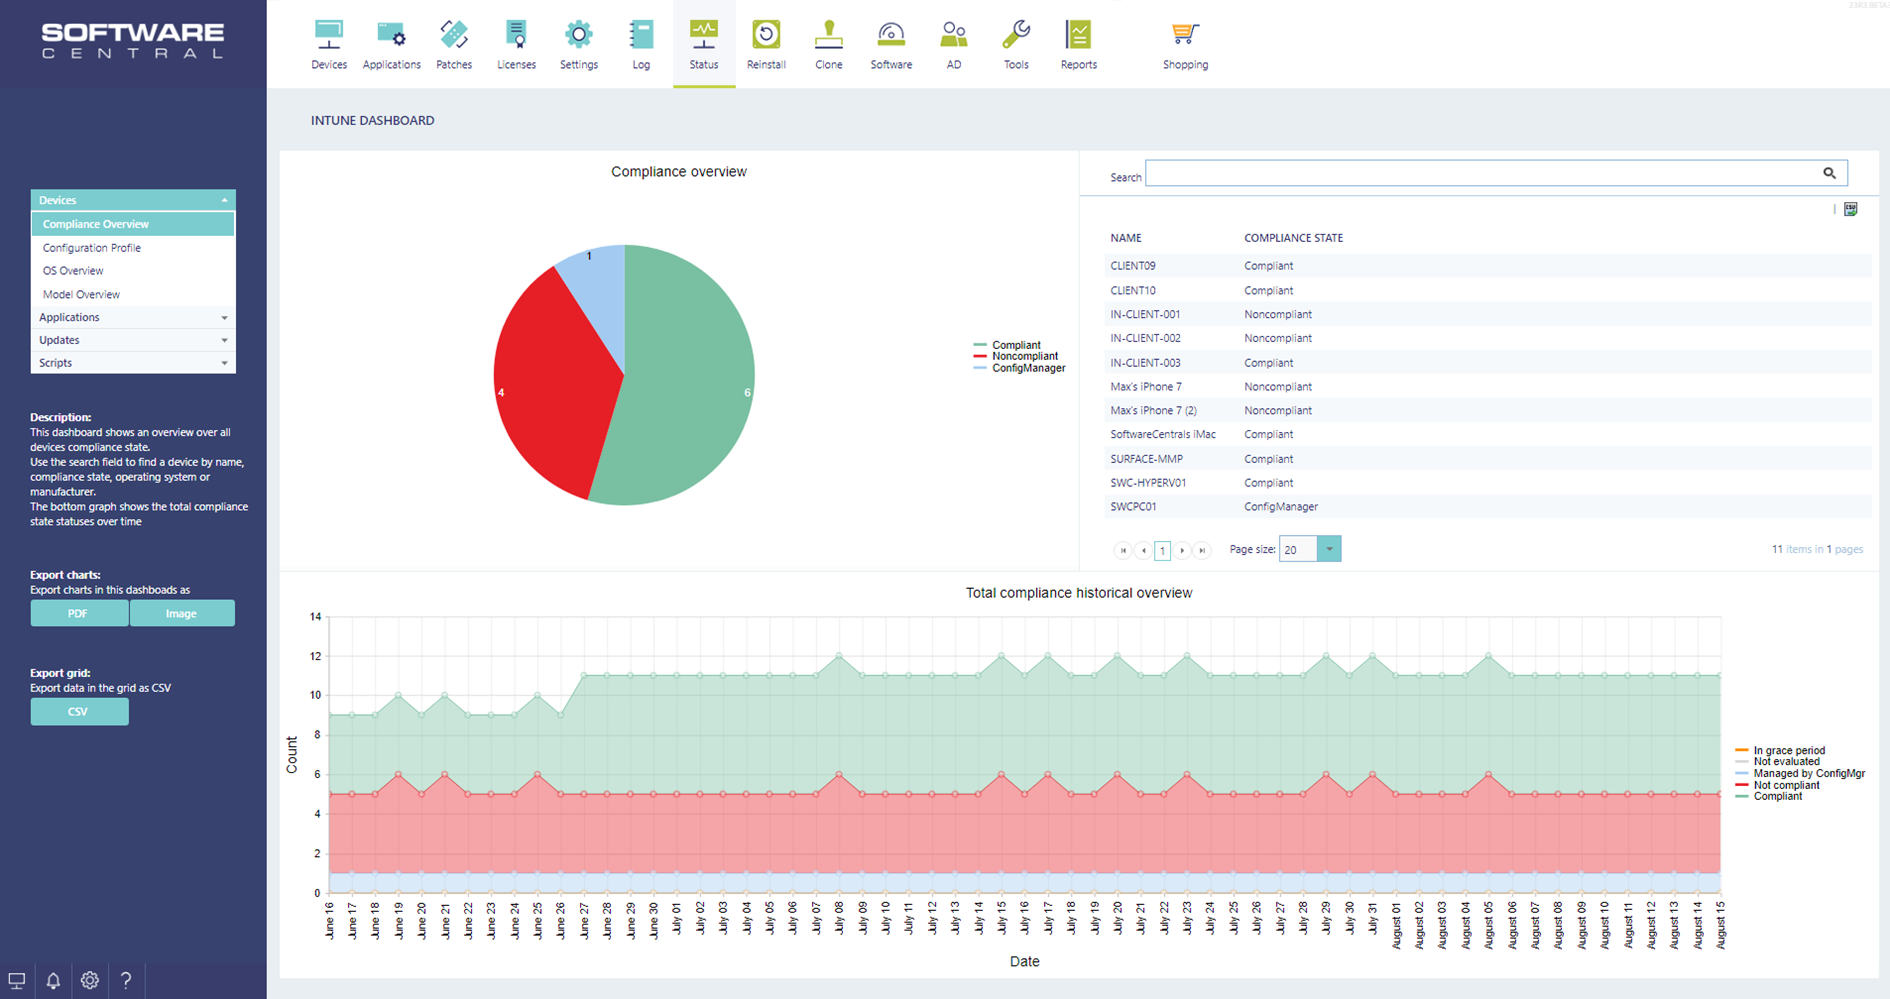The width and height of the screenshot is (1890, 999).
Task: Click the Patches icon in top toolbar
Action: [454, 45]
